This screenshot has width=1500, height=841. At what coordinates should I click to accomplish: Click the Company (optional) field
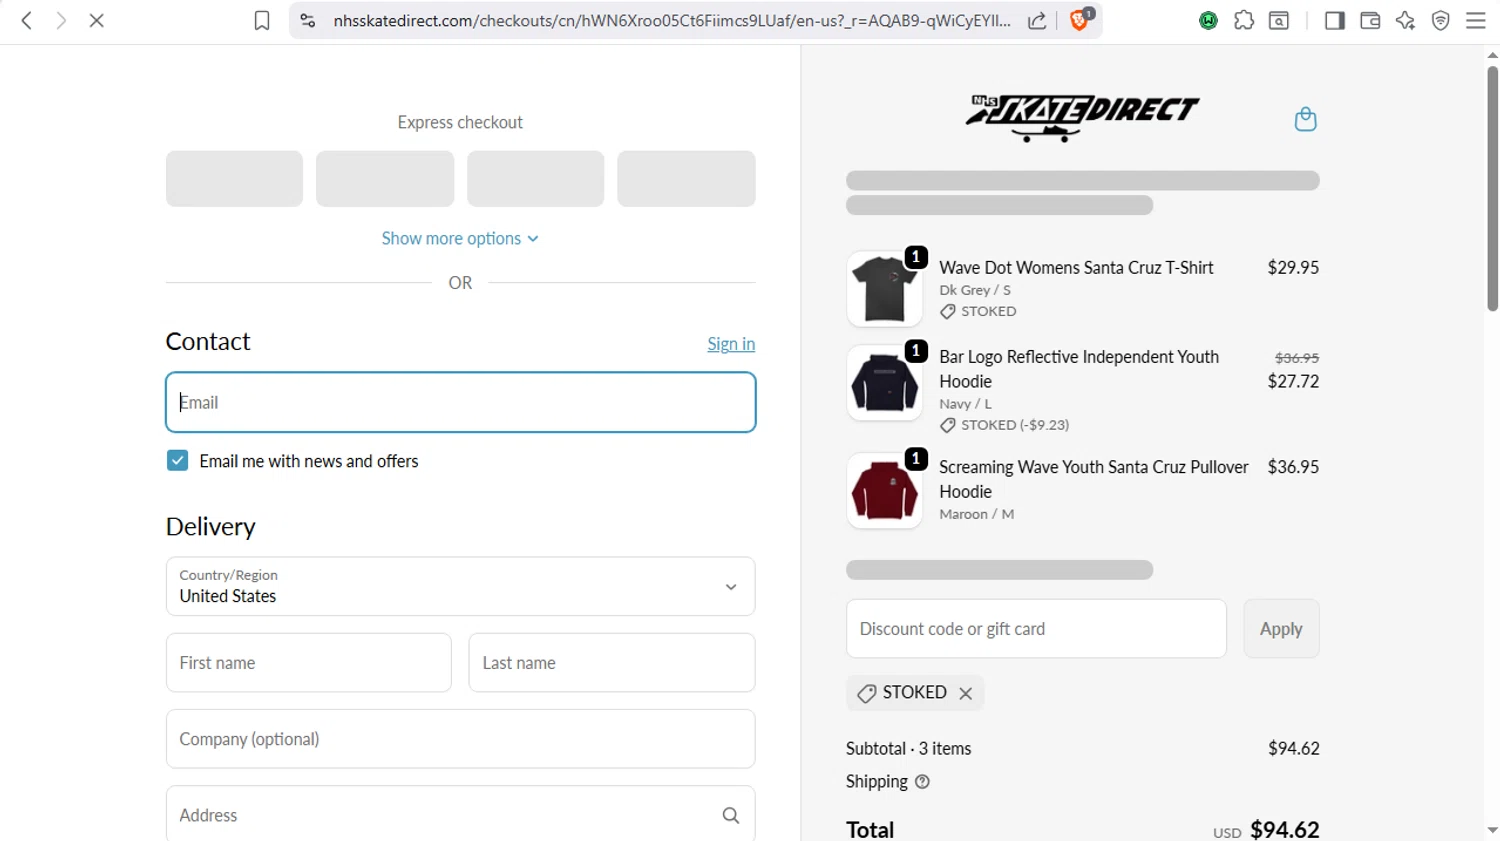coord(460,739)
